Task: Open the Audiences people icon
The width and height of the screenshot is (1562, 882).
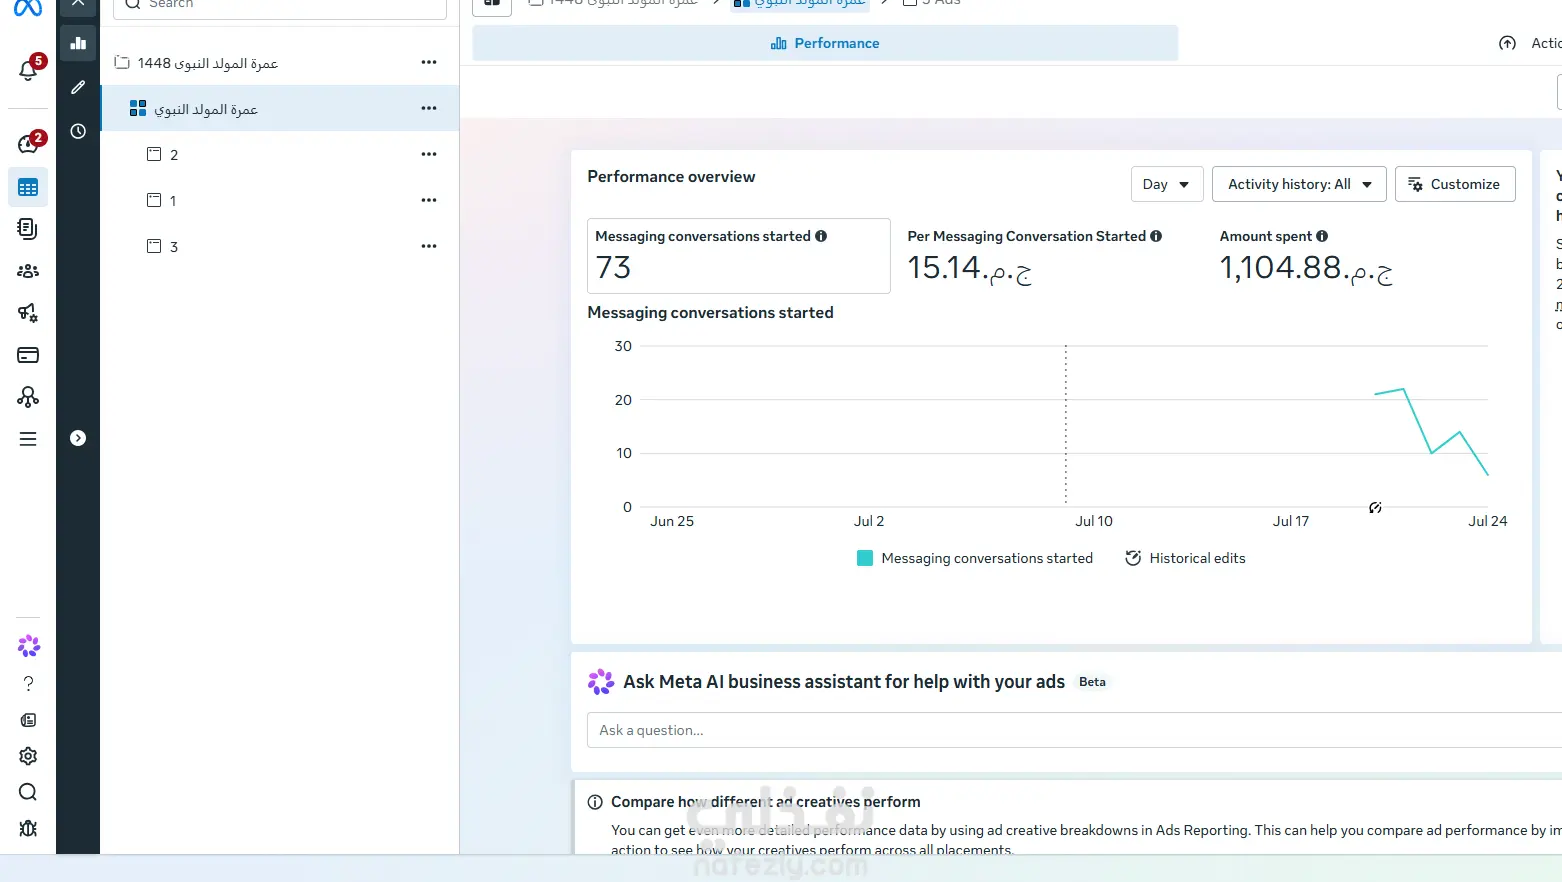Action: [x=28, y=271]
